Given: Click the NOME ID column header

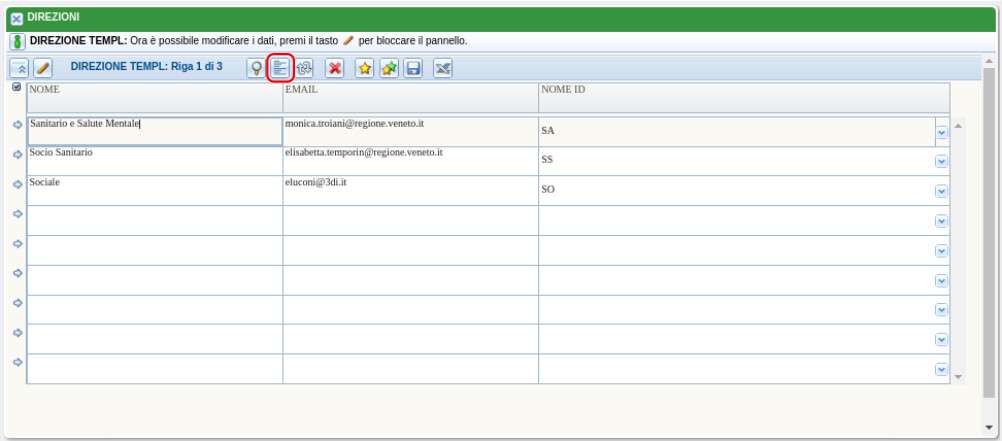Looking at the screenshot, I should [563, 90].
